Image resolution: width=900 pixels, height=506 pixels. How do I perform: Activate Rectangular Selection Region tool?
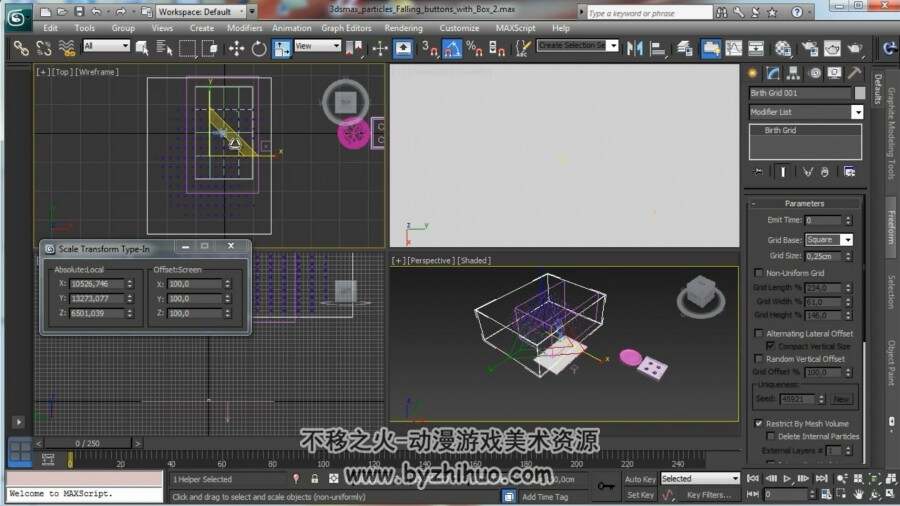(187, 48)
